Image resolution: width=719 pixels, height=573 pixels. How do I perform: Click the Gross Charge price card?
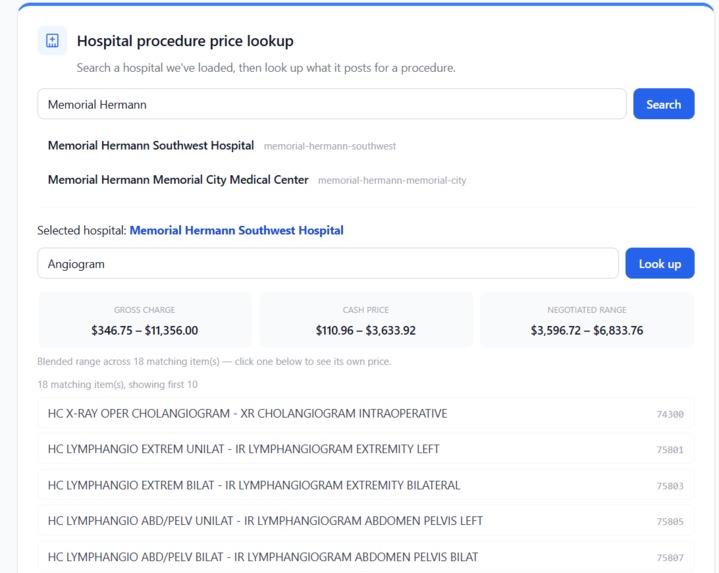pyautogui.click(x=144, y=320)
